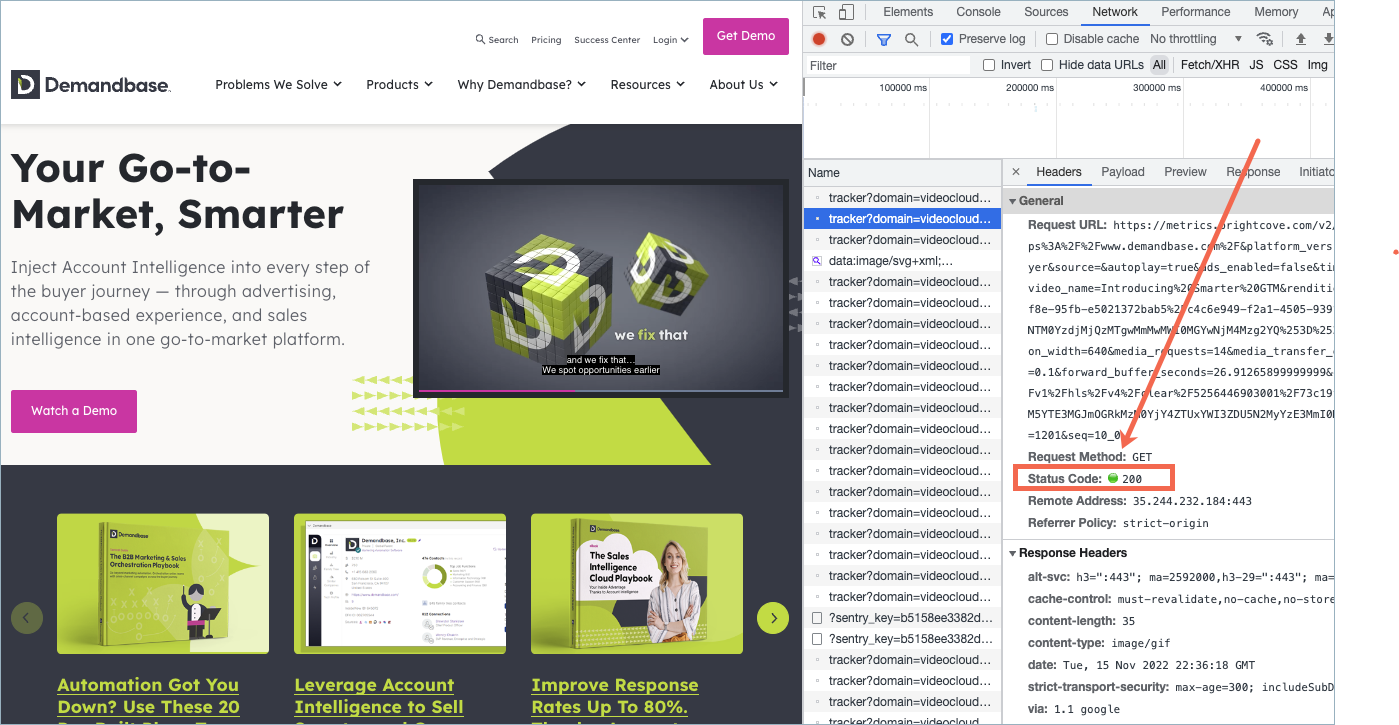The width and height of the screenshot is (1399, 725).
Task: Switch to the Sources tab
Action: (1046, 12)
